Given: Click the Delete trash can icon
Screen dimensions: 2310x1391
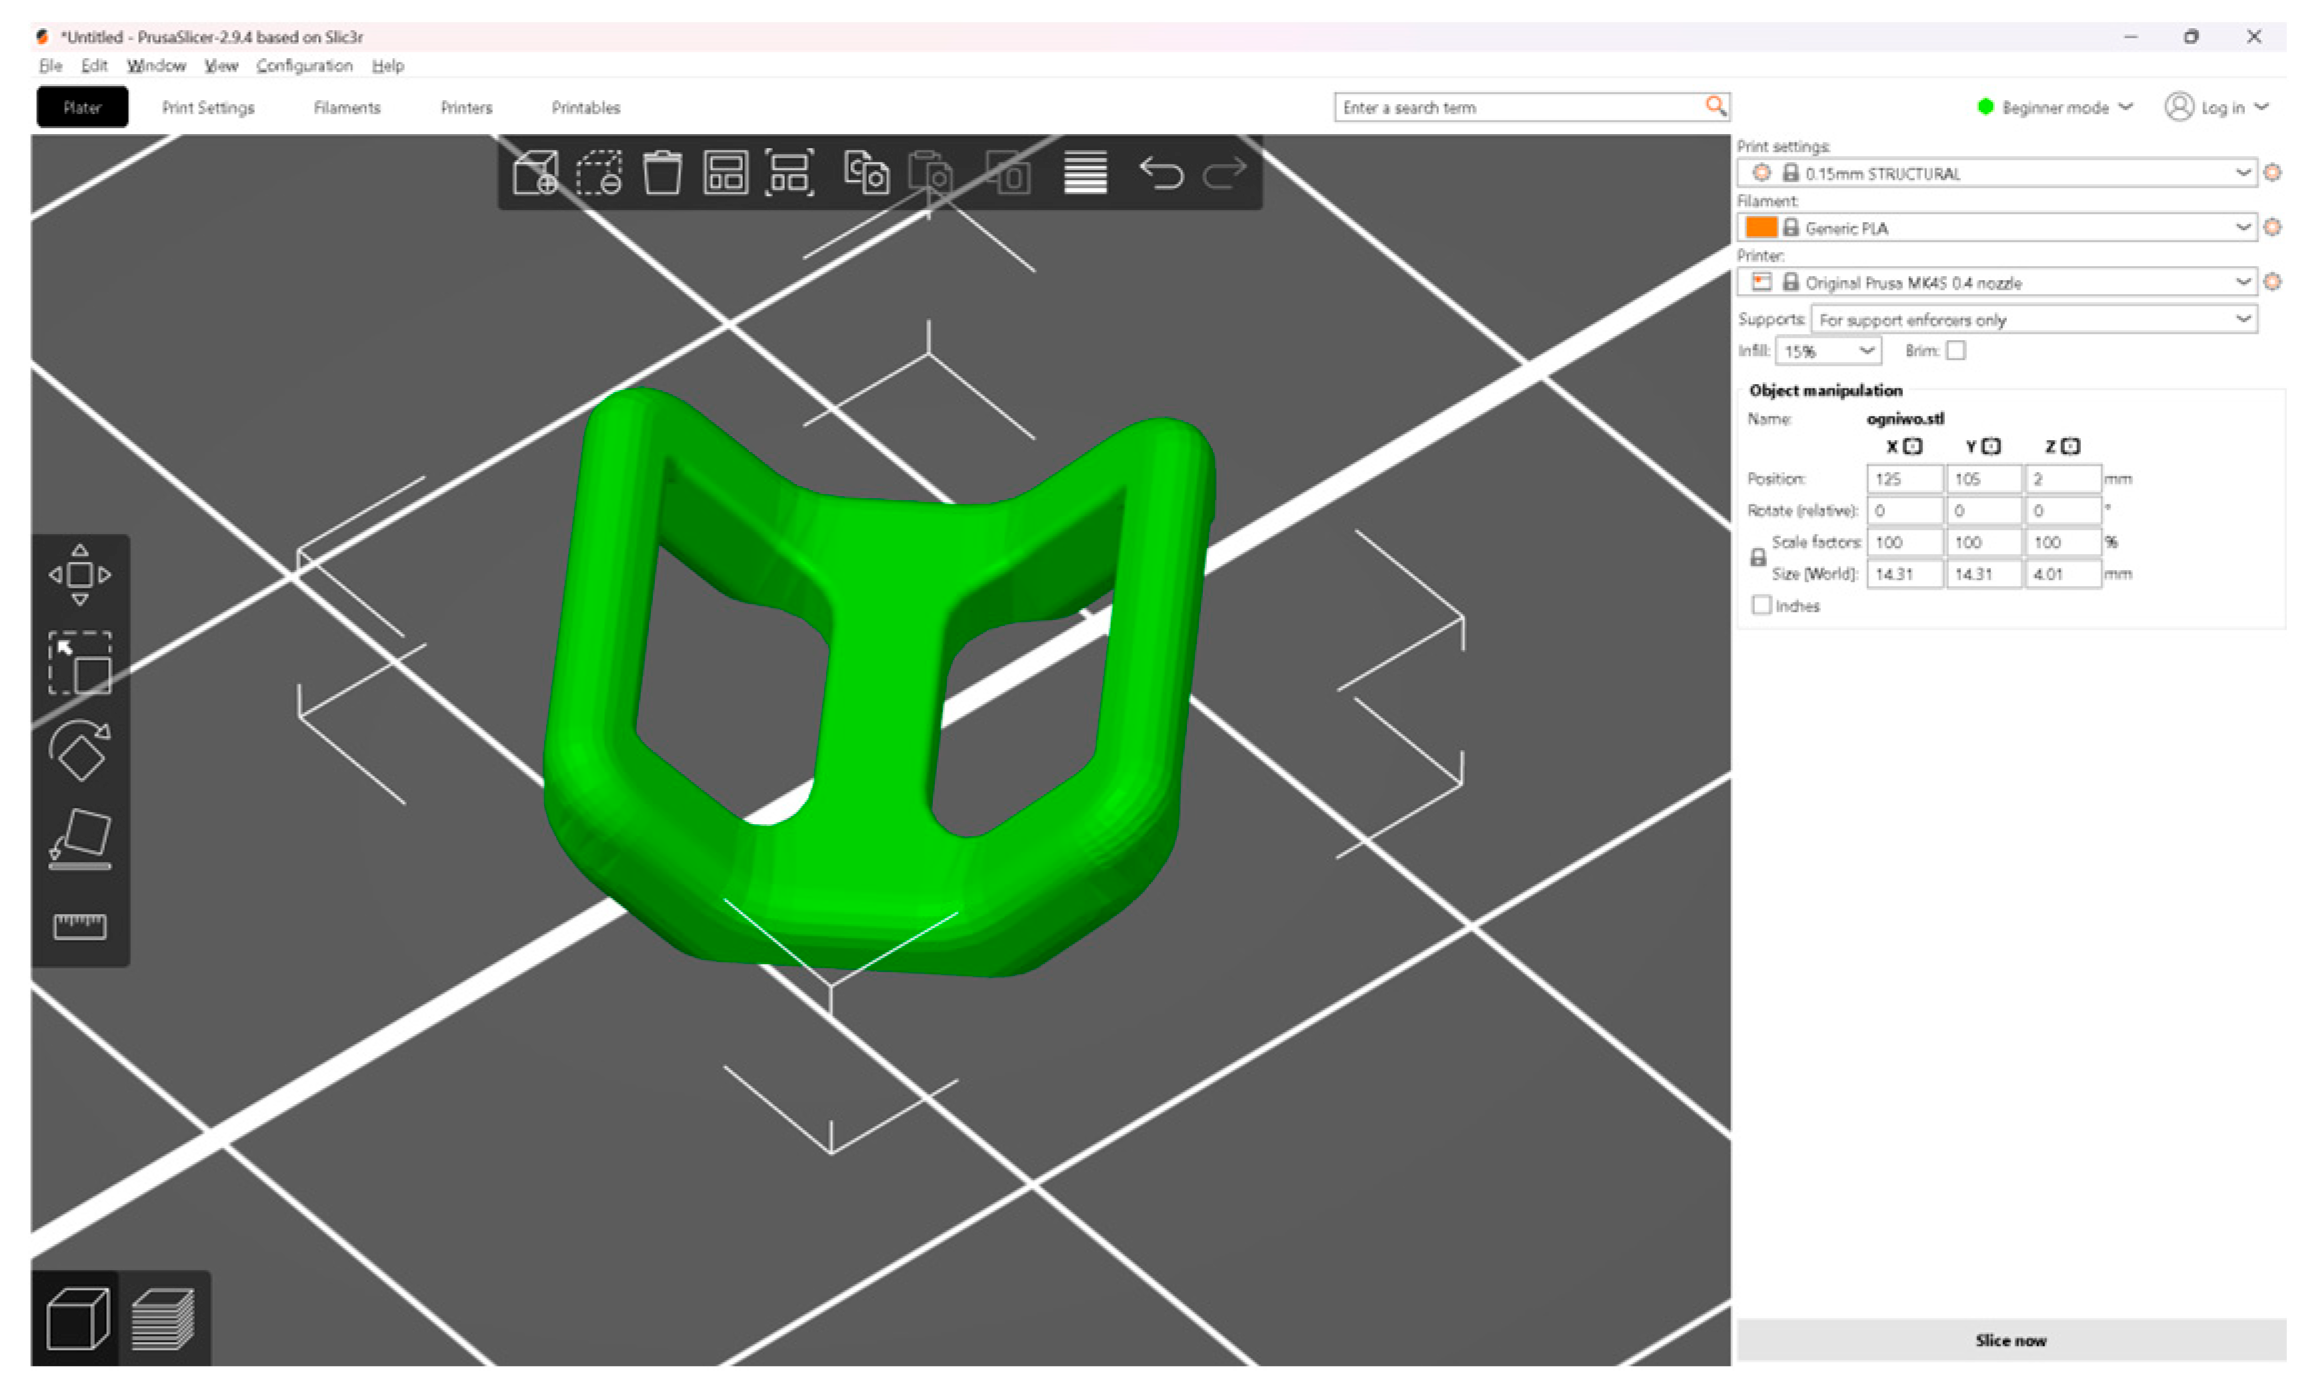Looking at the screenshot, I should [x=662, y=173].
